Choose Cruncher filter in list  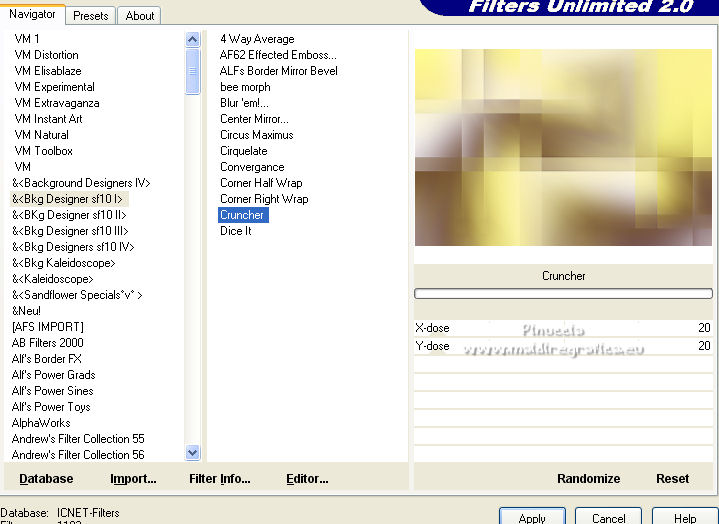[x=243, y=215]
